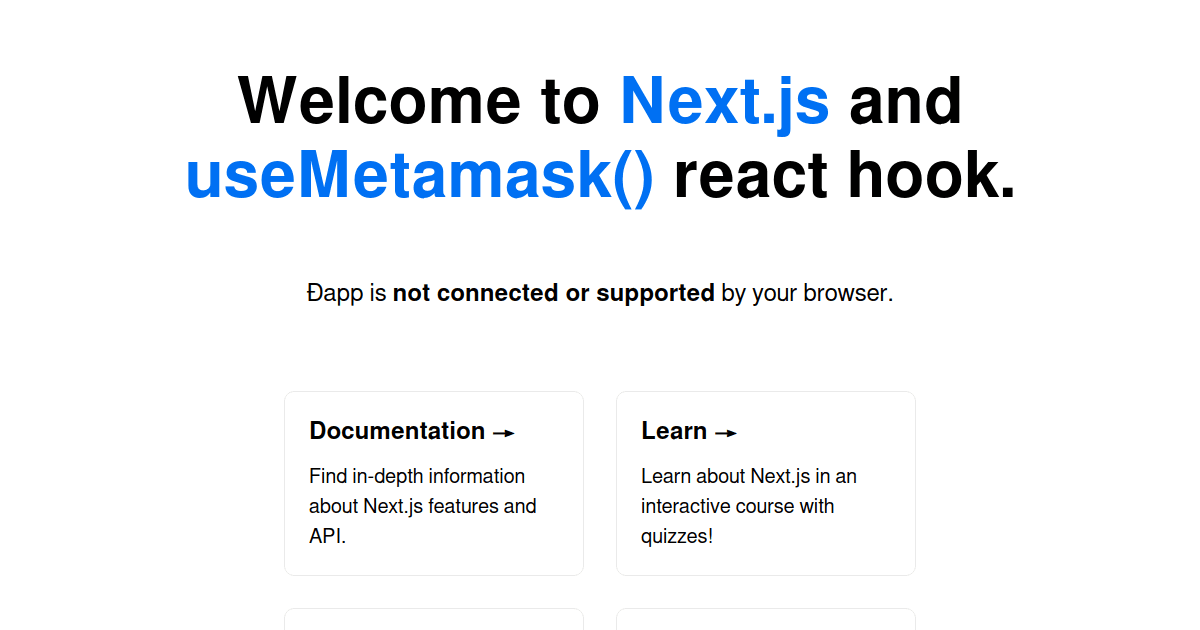The height and width of the screenshot is (630, 1200).
Task: Click the 'quizzes!' text in Learn card
Action: tap(677, 536)
